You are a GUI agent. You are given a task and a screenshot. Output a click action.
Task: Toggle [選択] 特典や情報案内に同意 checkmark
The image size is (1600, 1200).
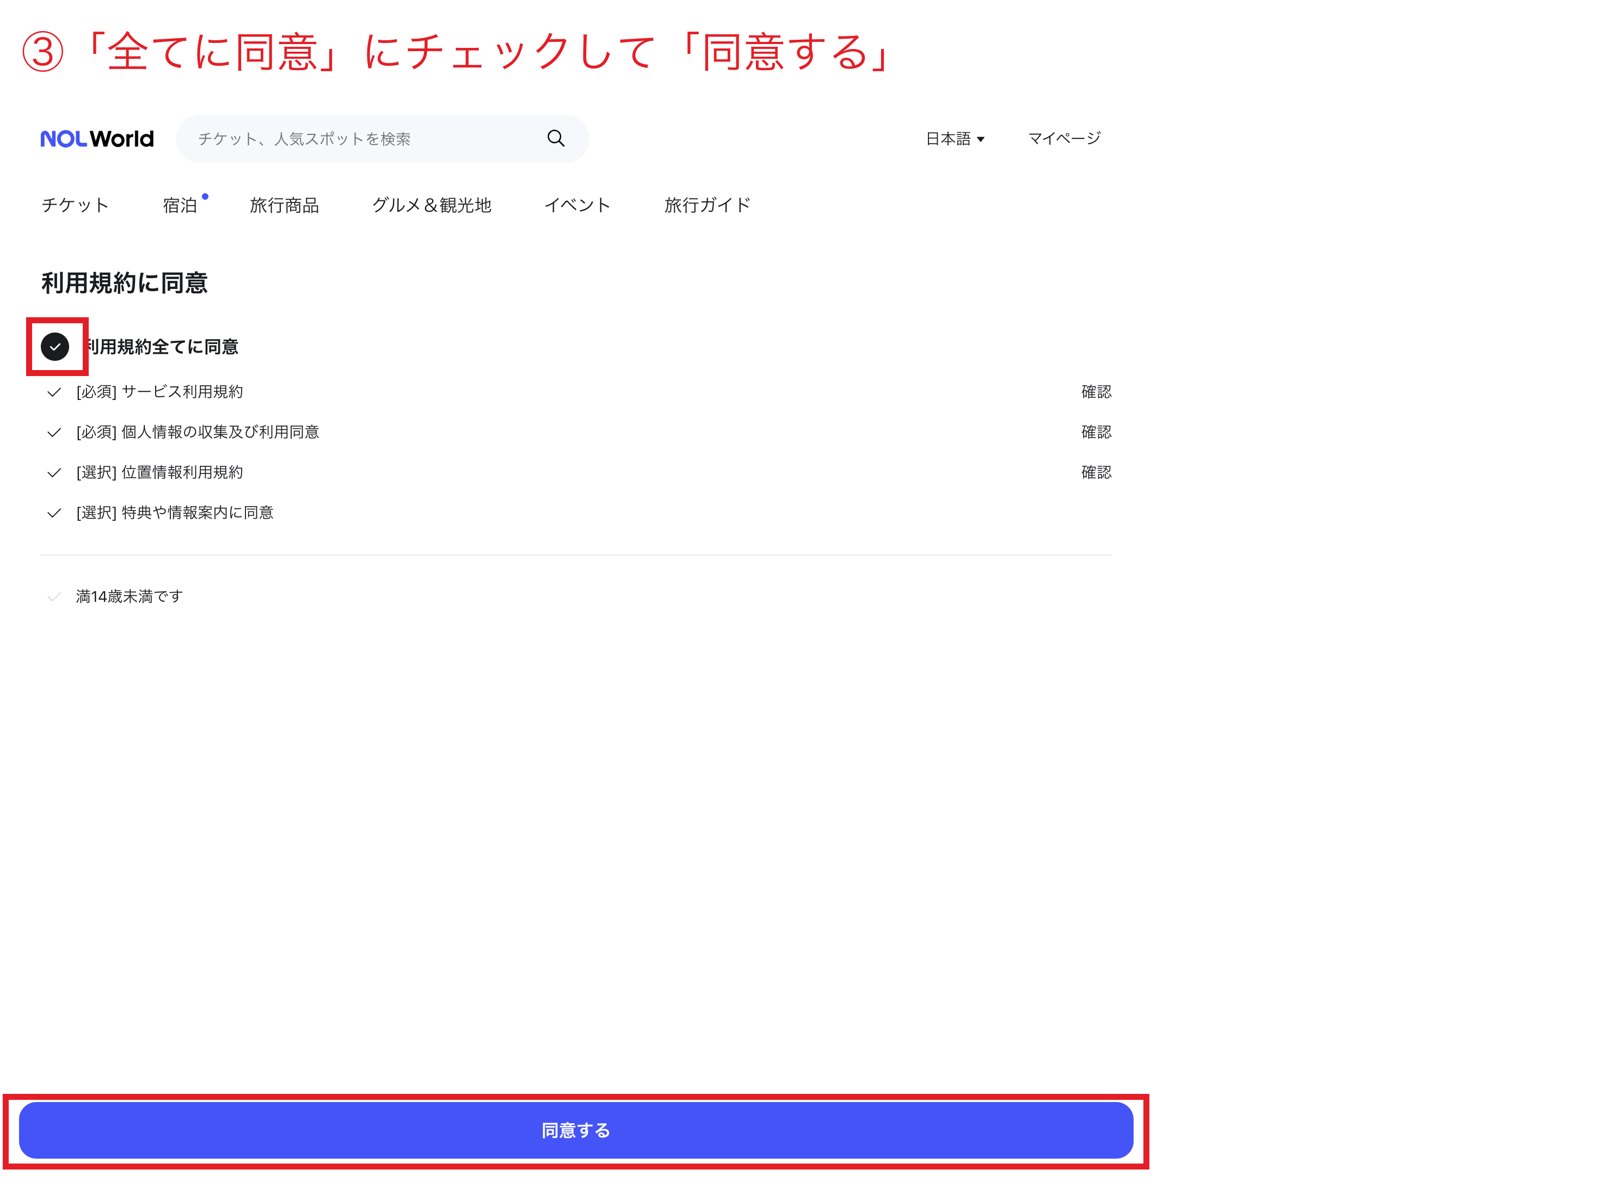[x=54, y=513]
